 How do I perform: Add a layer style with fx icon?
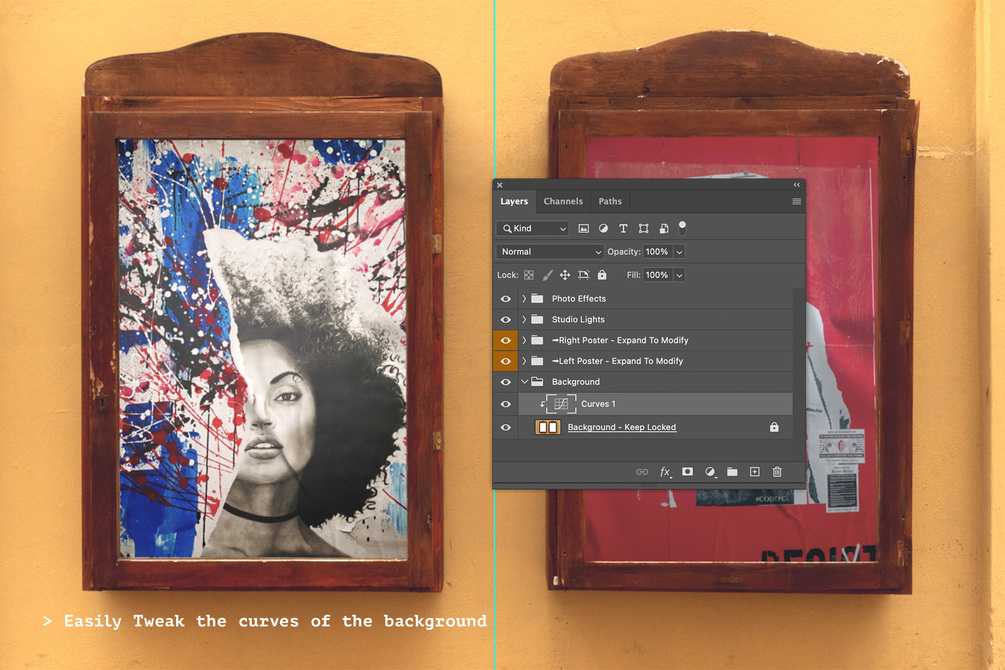(665, 472)
